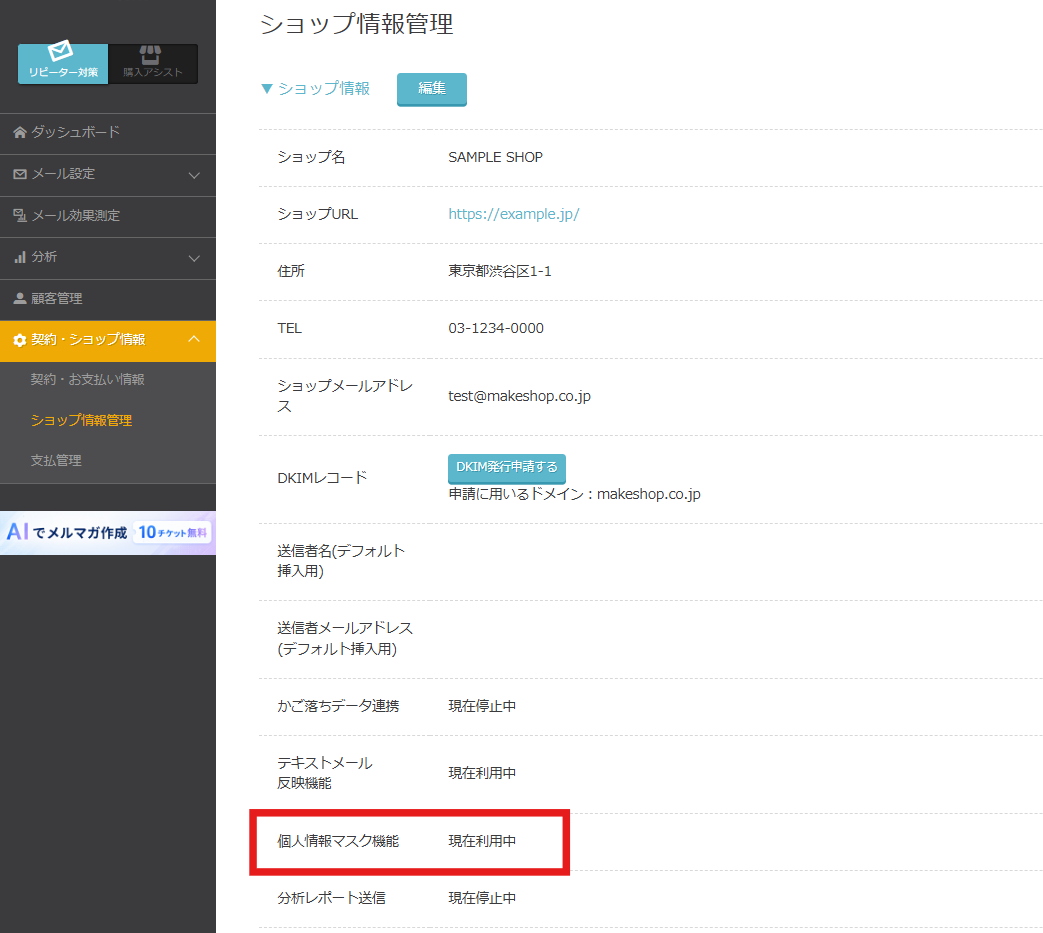Click the DKIMレコード label
The height and width of the screenshot is (933, 1043).
click(322, 478)
